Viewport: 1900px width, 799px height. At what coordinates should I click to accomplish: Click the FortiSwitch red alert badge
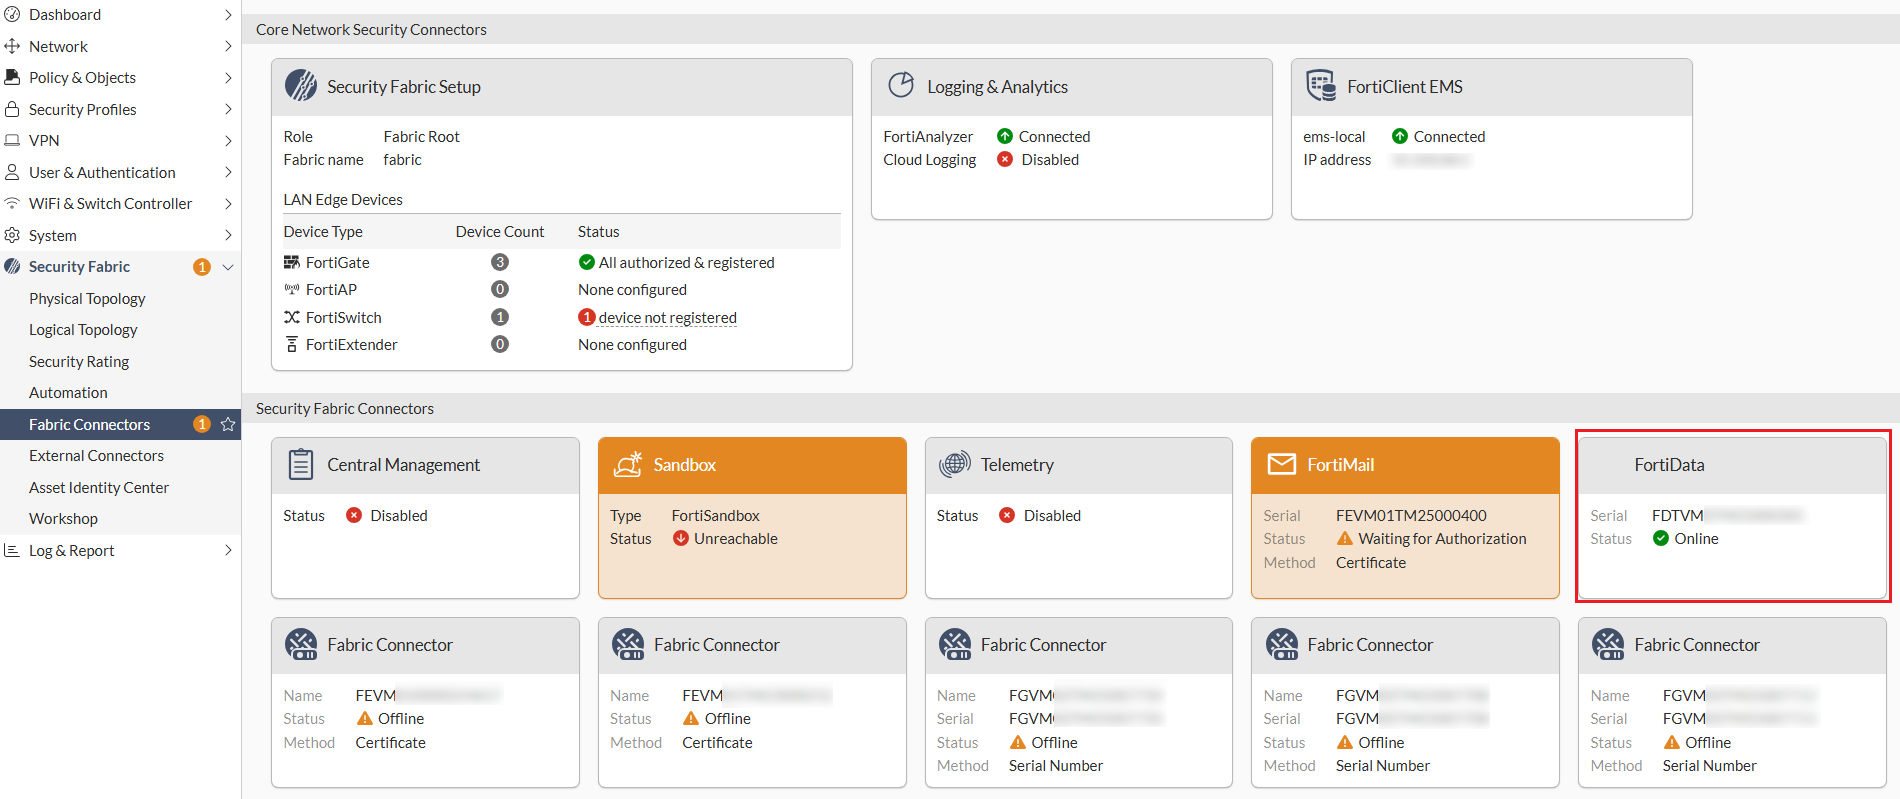point(587,317)
